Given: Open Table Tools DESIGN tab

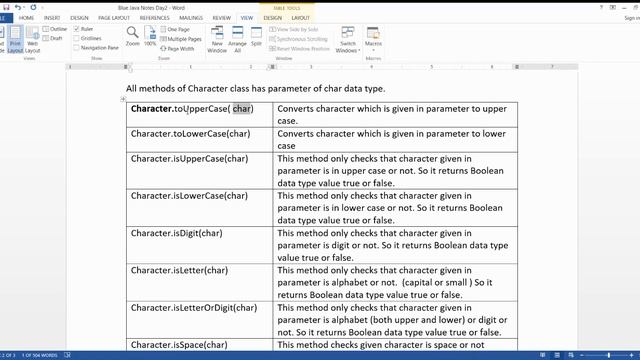Looking at the screenshot, I should click(x=272, y=18).
